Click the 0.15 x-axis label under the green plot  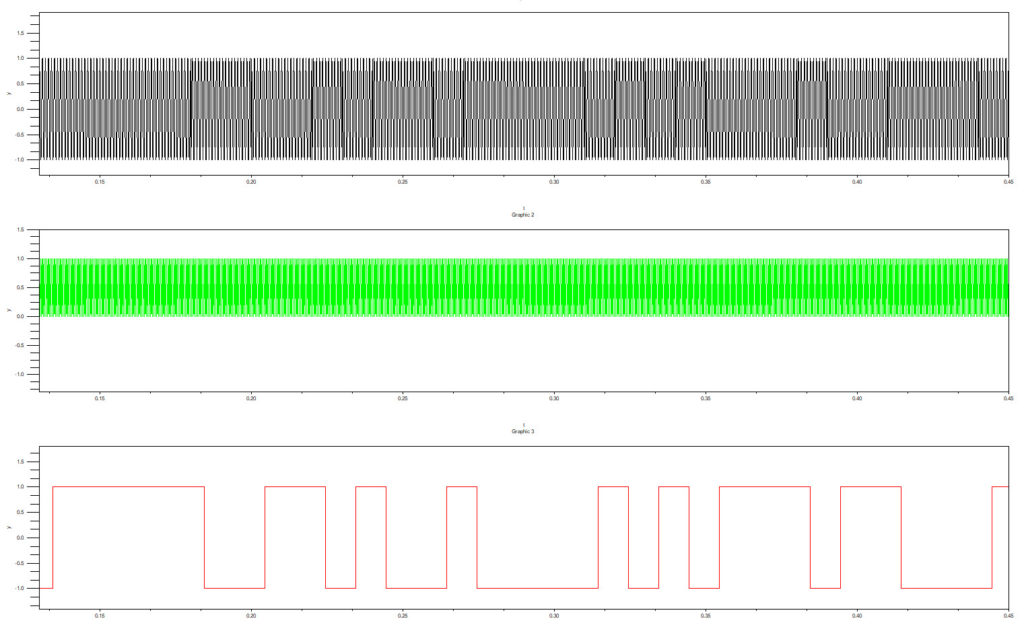pos(99,398)
